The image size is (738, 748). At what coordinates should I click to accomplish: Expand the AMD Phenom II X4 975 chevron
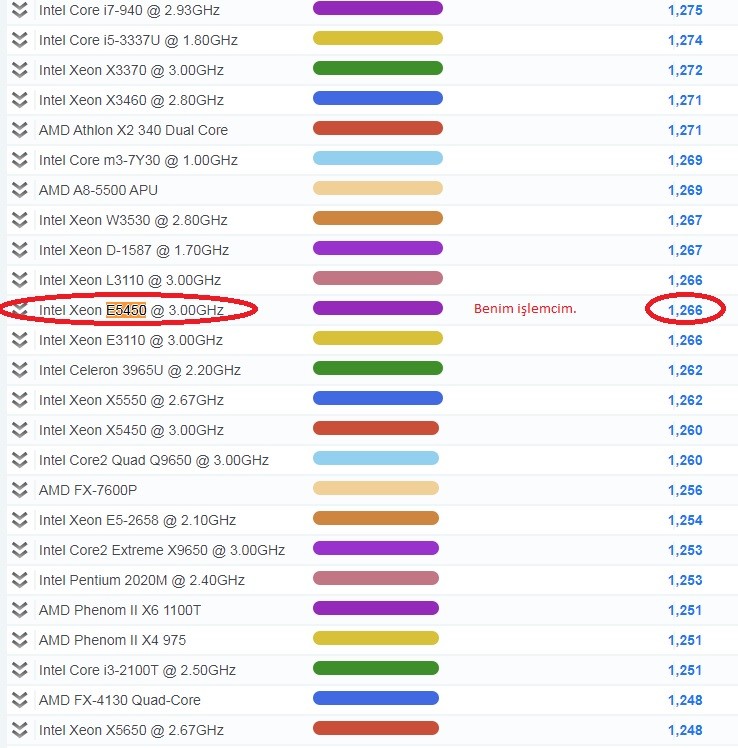click(x=20, y=640)
